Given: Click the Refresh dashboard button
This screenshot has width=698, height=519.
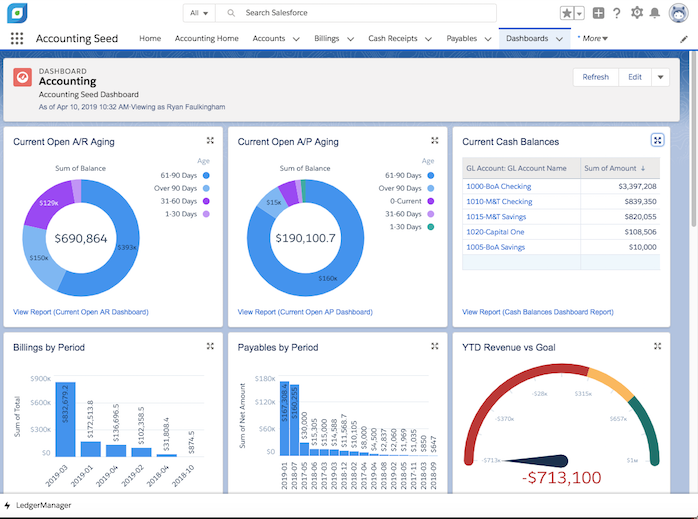Looking at the screenshot, I should [595, 77].
